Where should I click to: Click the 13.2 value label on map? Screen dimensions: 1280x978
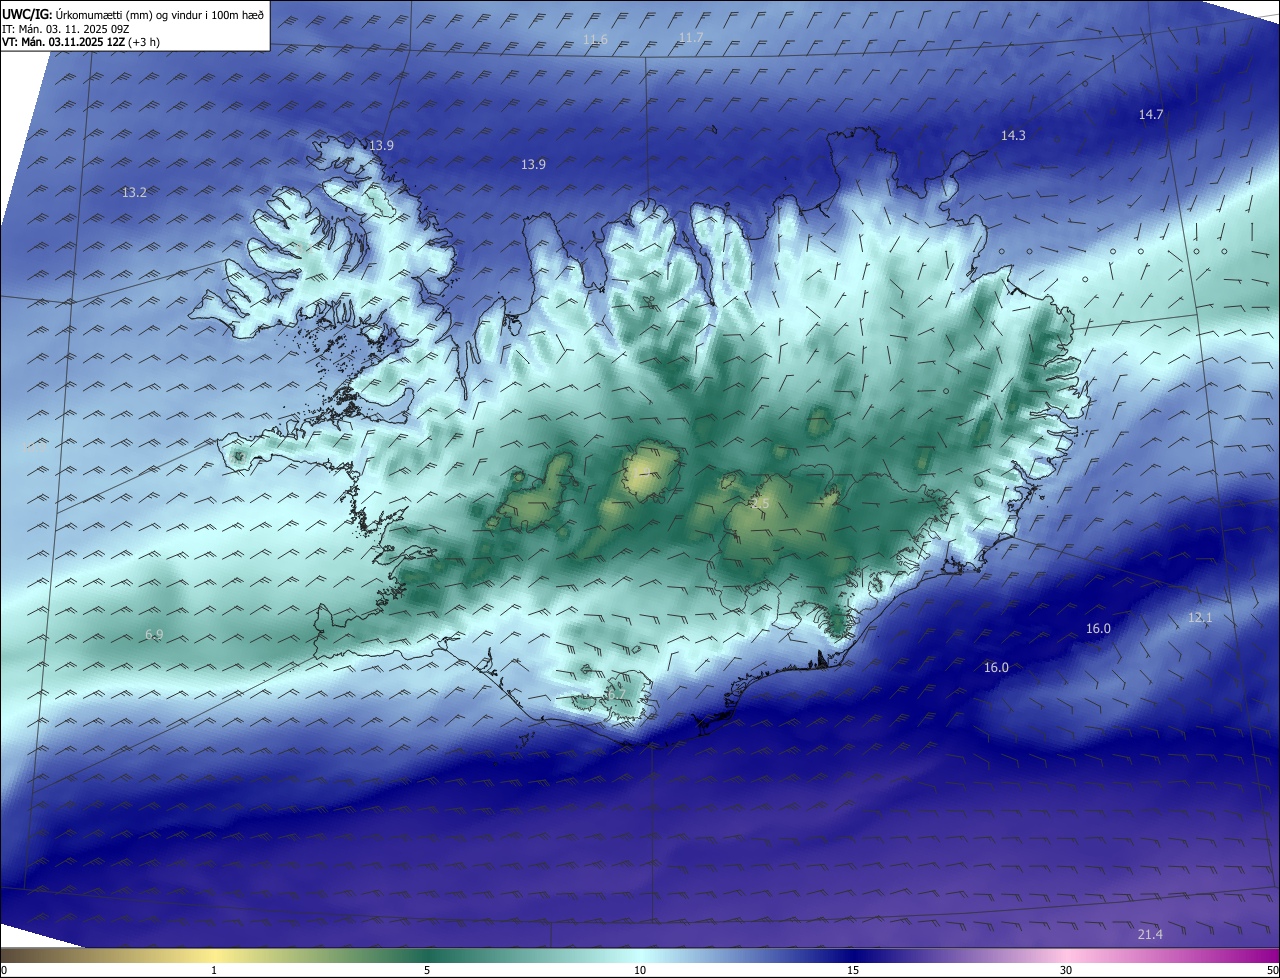coord(134,192)
